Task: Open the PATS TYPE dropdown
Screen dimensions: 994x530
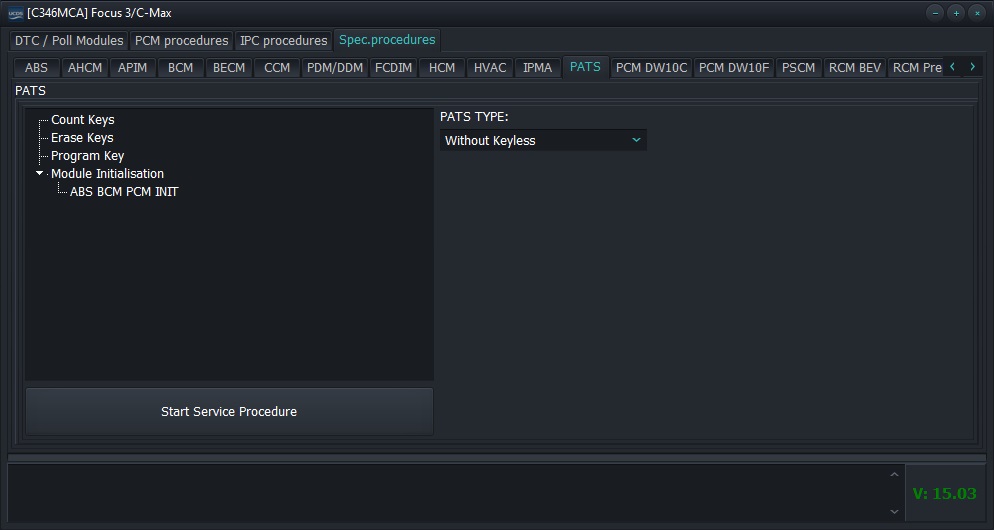Action: 543,141
